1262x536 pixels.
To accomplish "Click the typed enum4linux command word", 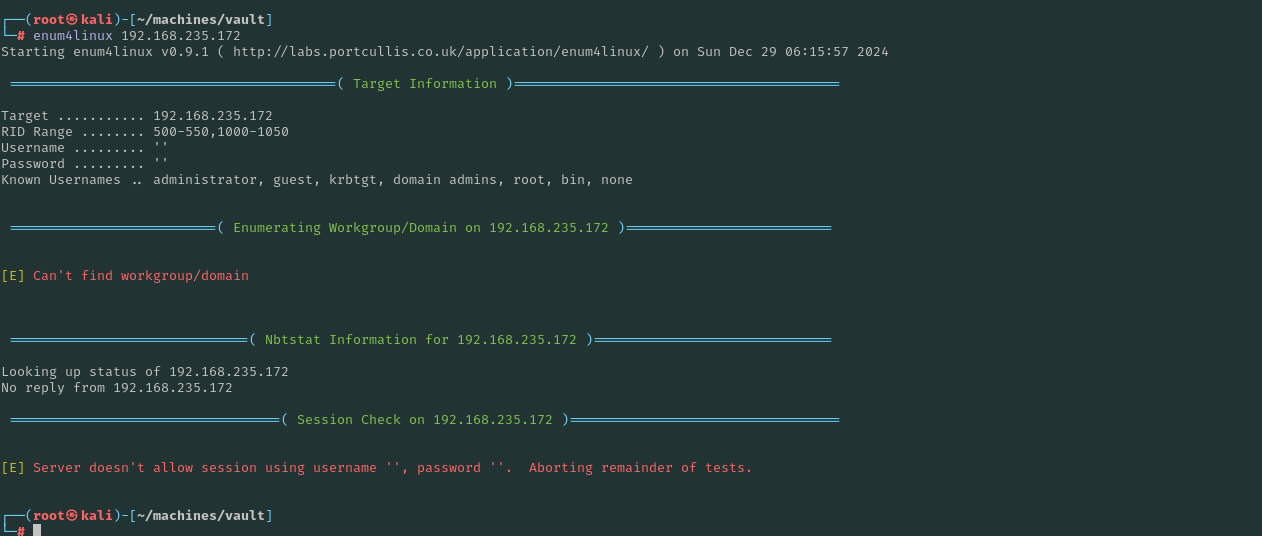I will click(x=72, y=36).
